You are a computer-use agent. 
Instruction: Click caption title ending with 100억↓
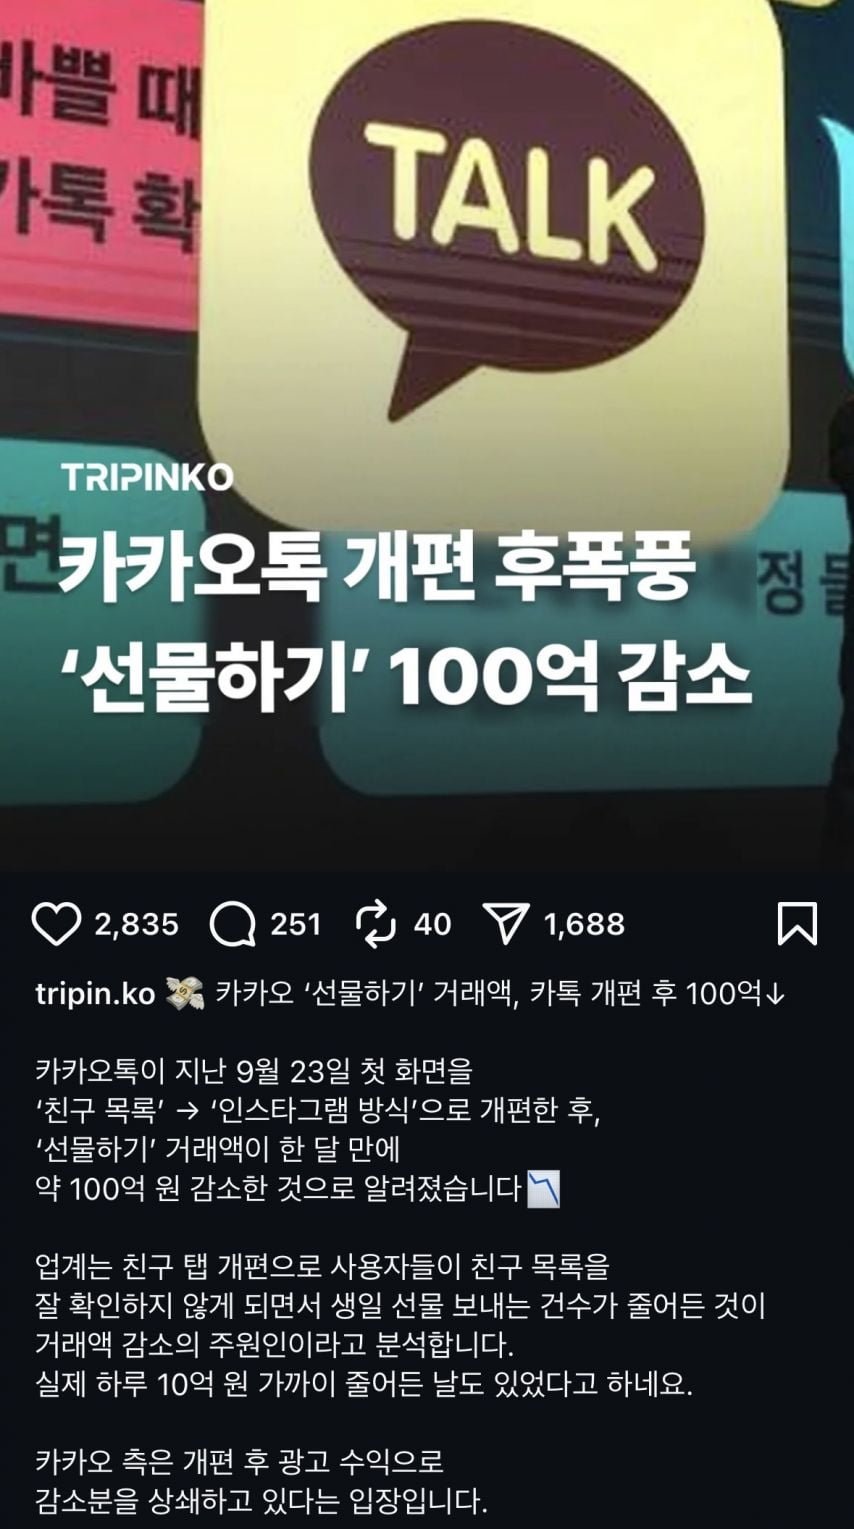pos(501,994)
